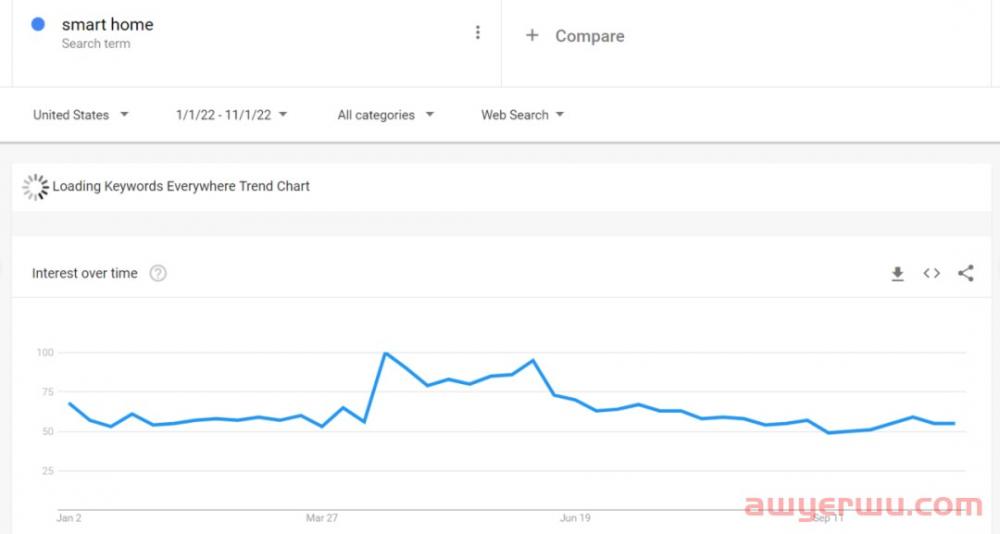Edit the smart home search term
Image resolution: width=1000 pixels, height=534 pixels.
[x=108, y=25]
